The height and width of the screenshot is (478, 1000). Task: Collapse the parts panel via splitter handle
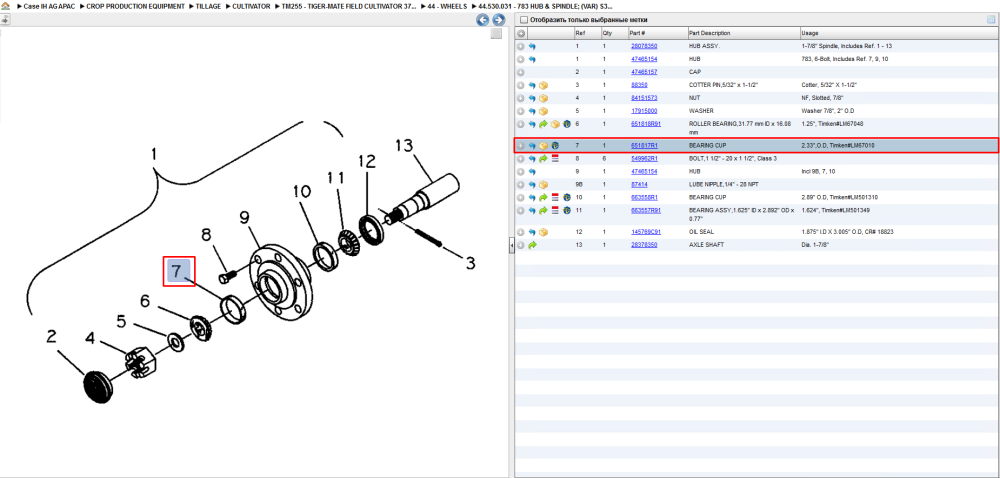tap(511, 245)
